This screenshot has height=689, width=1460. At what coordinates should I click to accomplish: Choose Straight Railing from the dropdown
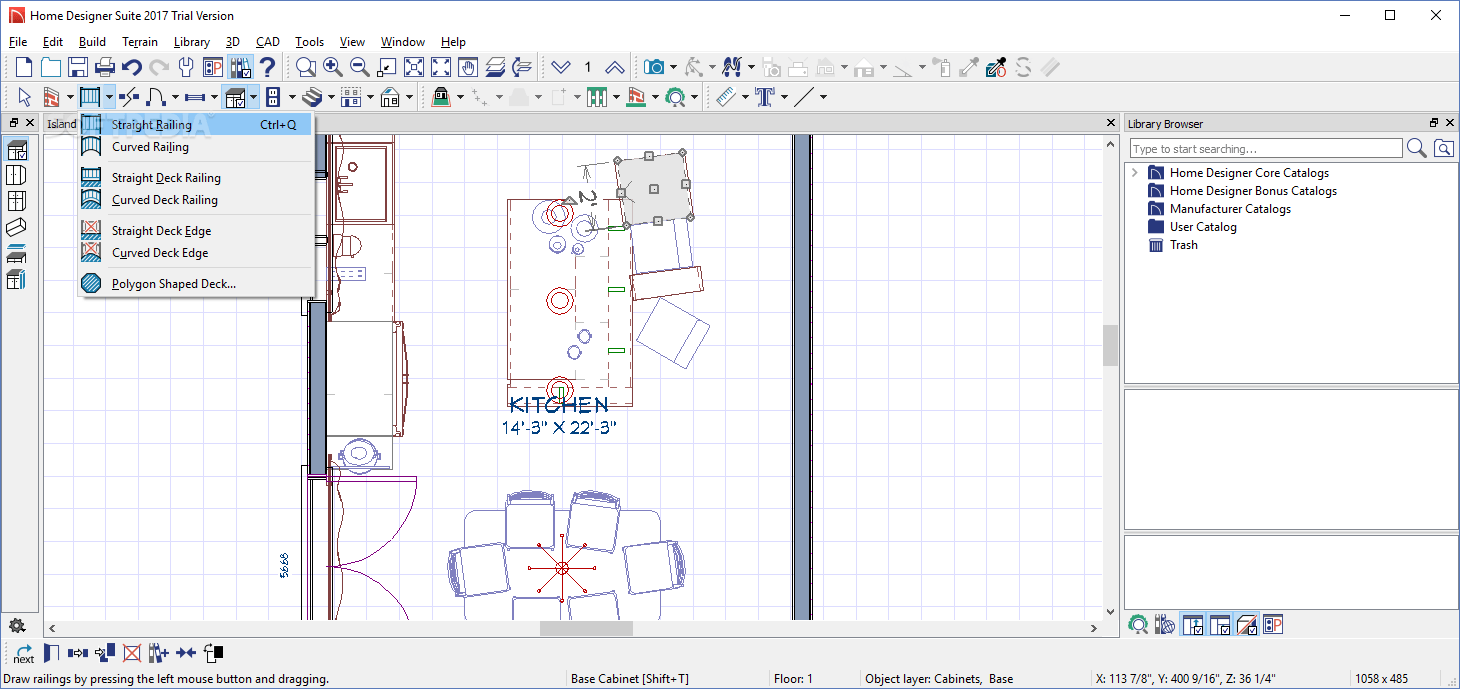pyautogui.click(x=196, y=125)
